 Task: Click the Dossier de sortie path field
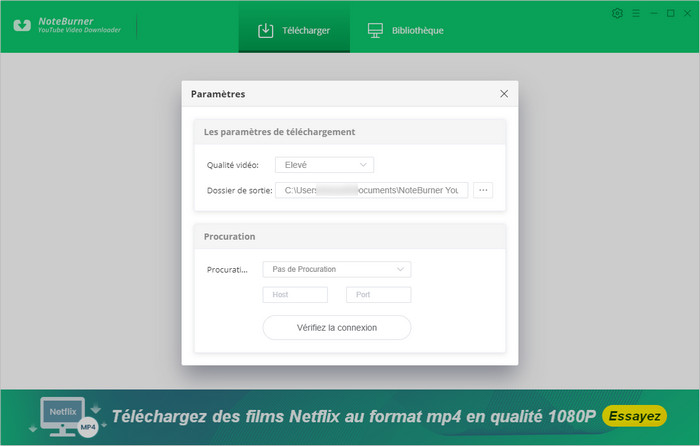tap(371, 190)
